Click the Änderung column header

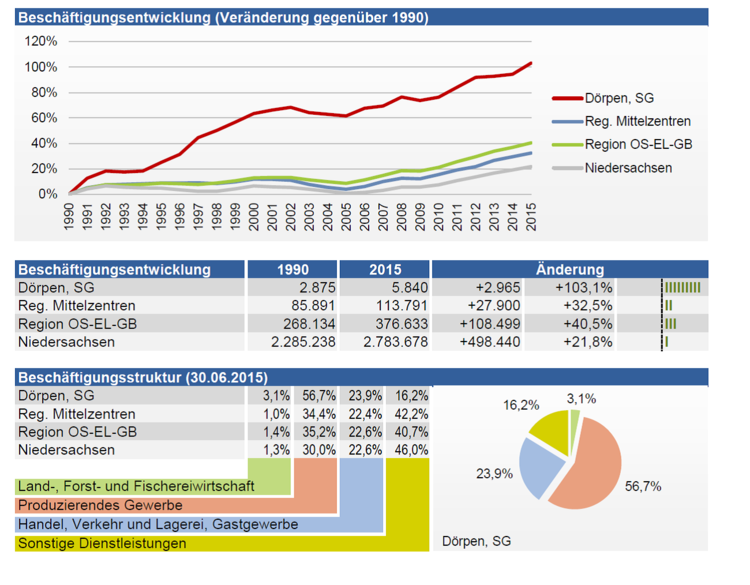(570, 269)
